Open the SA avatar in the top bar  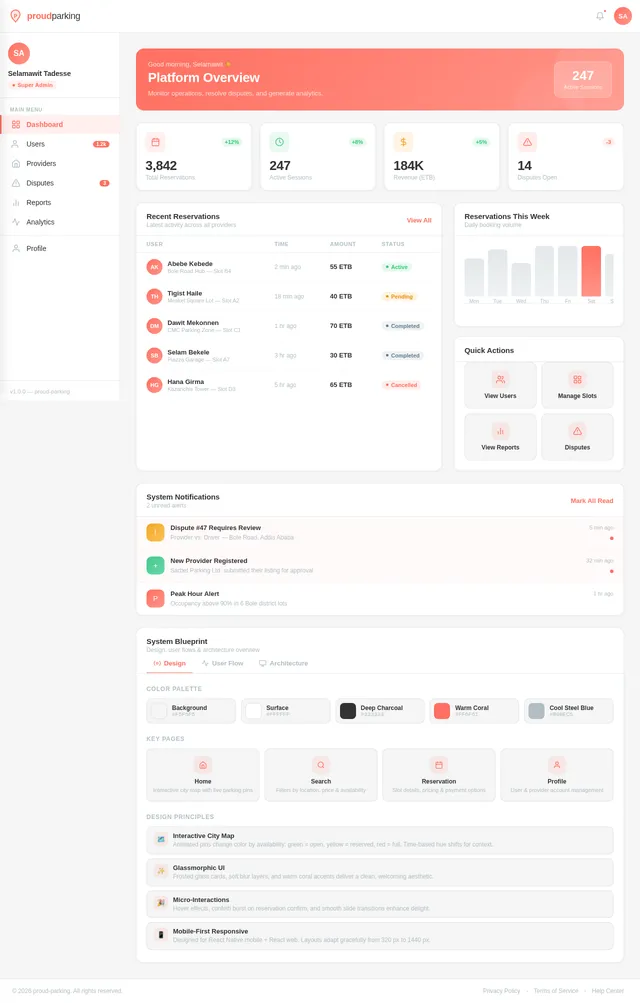coord(623,16)
